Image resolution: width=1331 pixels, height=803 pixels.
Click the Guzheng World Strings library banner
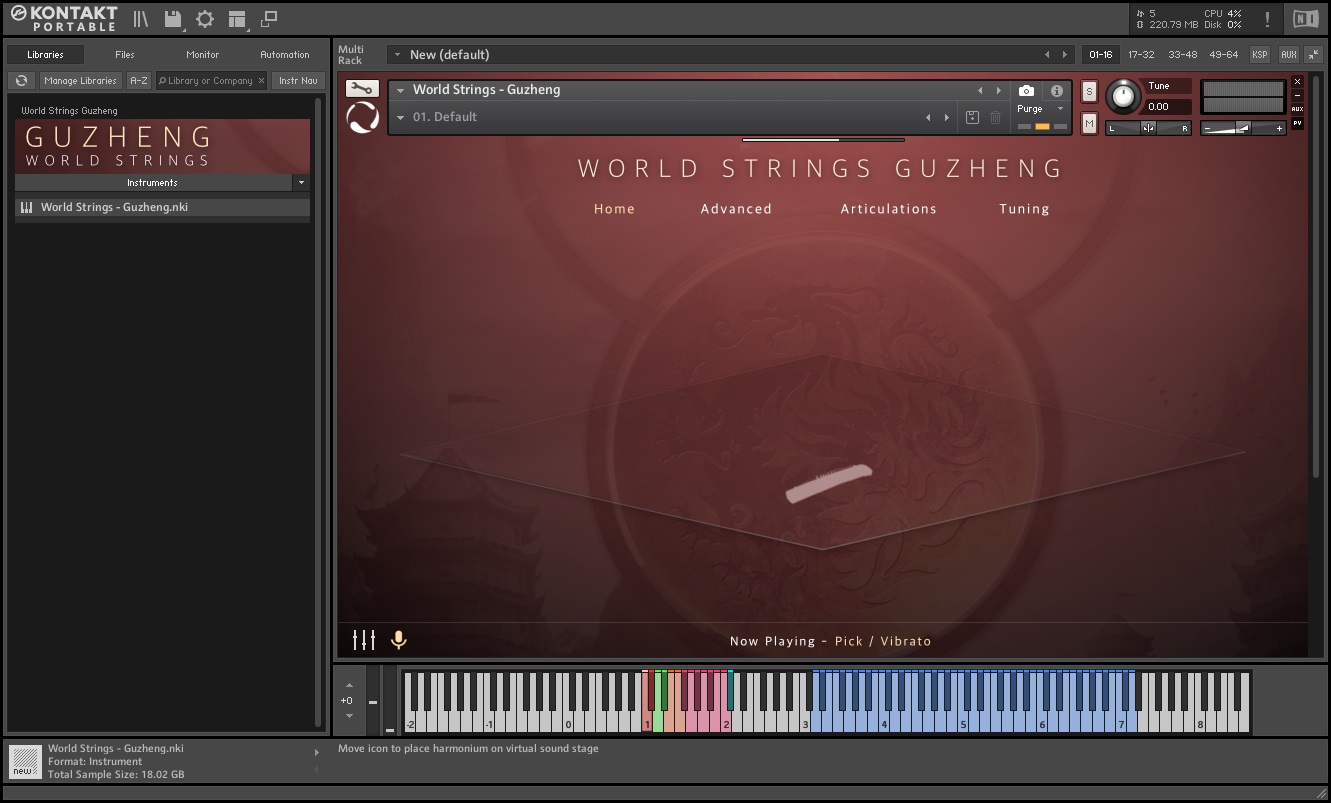pyautogui.click(x=162, y=147)
